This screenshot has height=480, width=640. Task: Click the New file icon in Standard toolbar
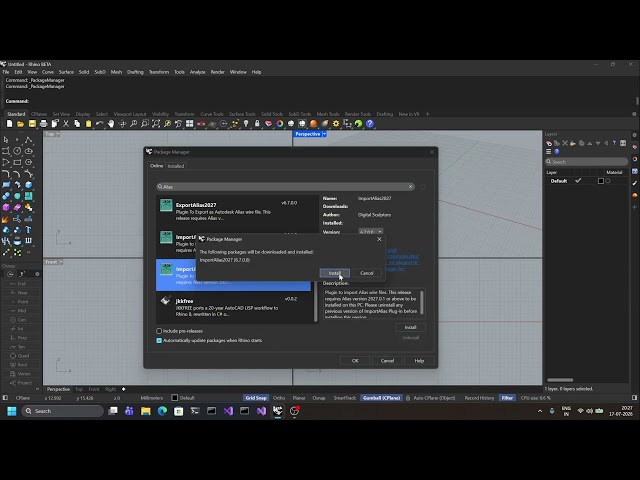pyautogui.click(x=9, y=124)
